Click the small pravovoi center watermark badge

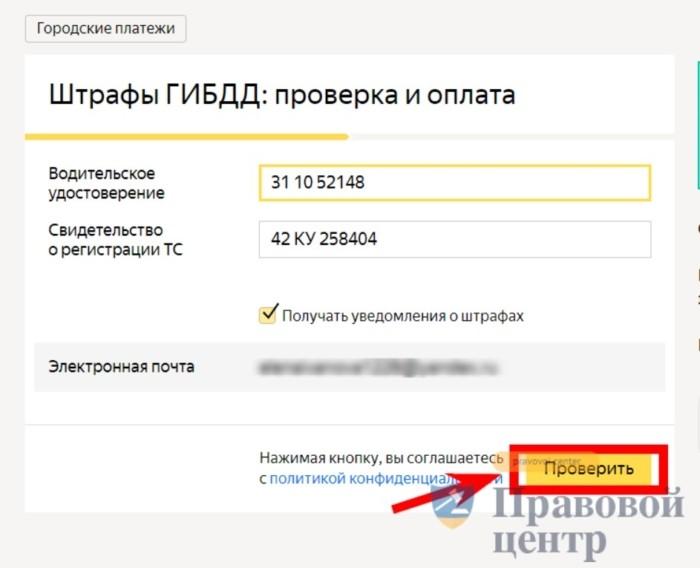[547, 460]
